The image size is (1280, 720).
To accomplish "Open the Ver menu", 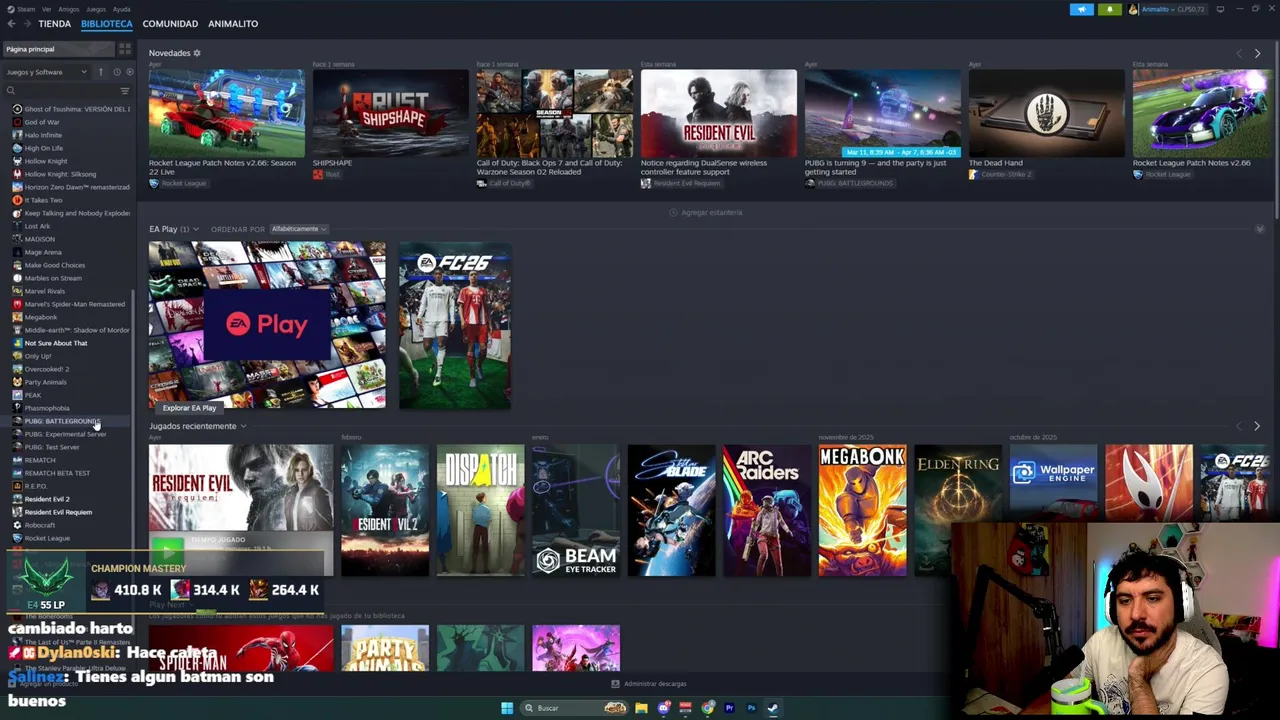I will (46, 9).
